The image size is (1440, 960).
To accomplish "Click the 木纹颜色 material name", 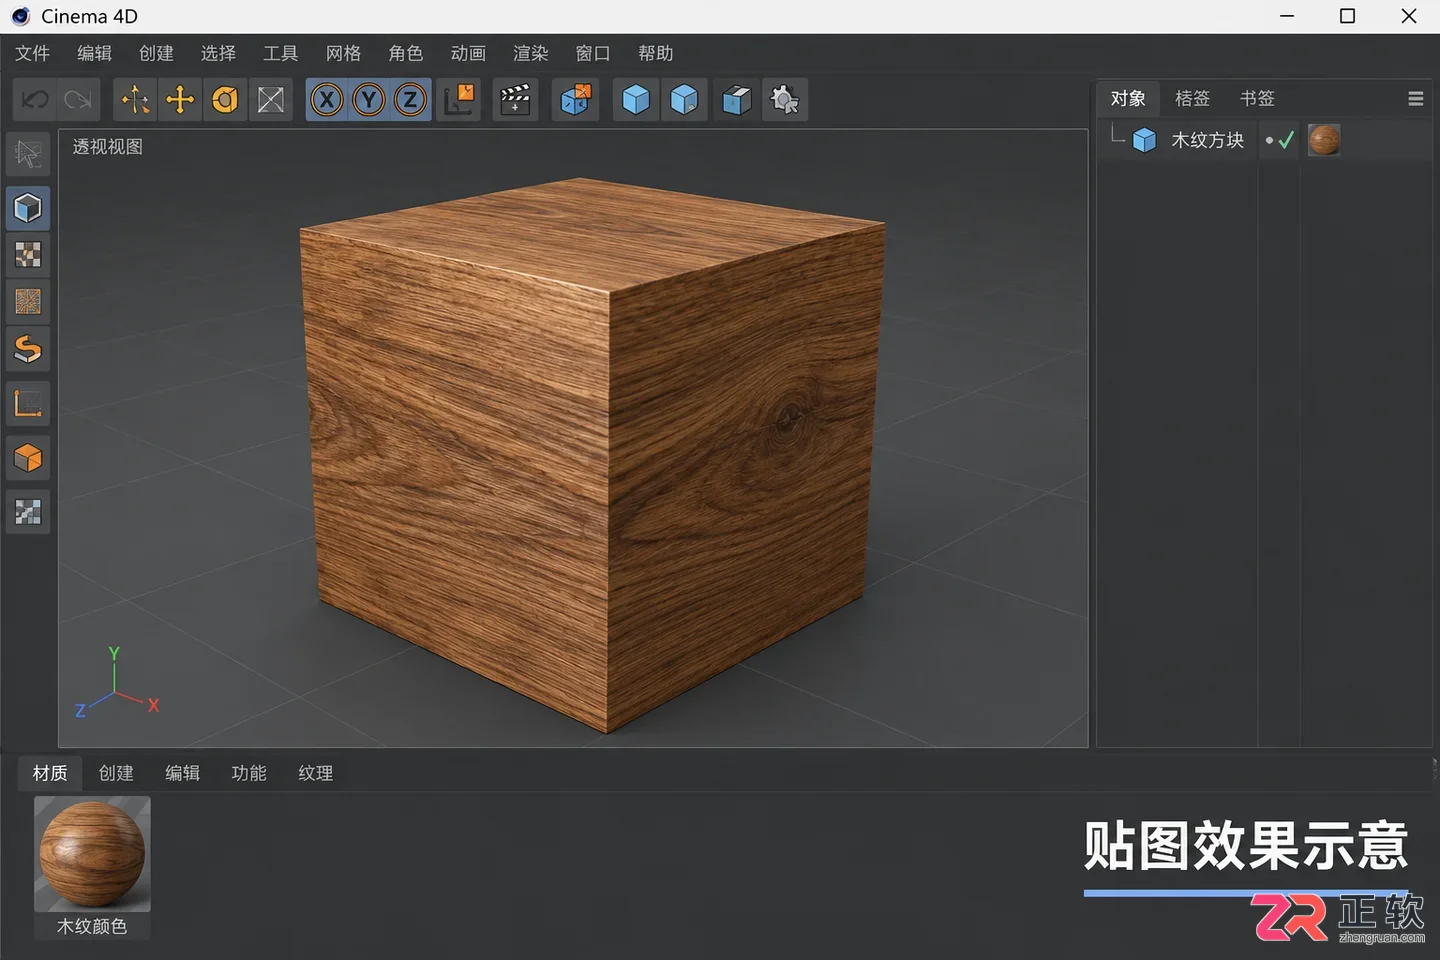I will (92, 926).
